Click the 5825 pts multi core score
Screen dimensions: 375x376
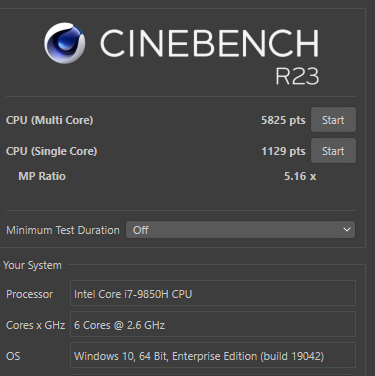tap(283, 120)
